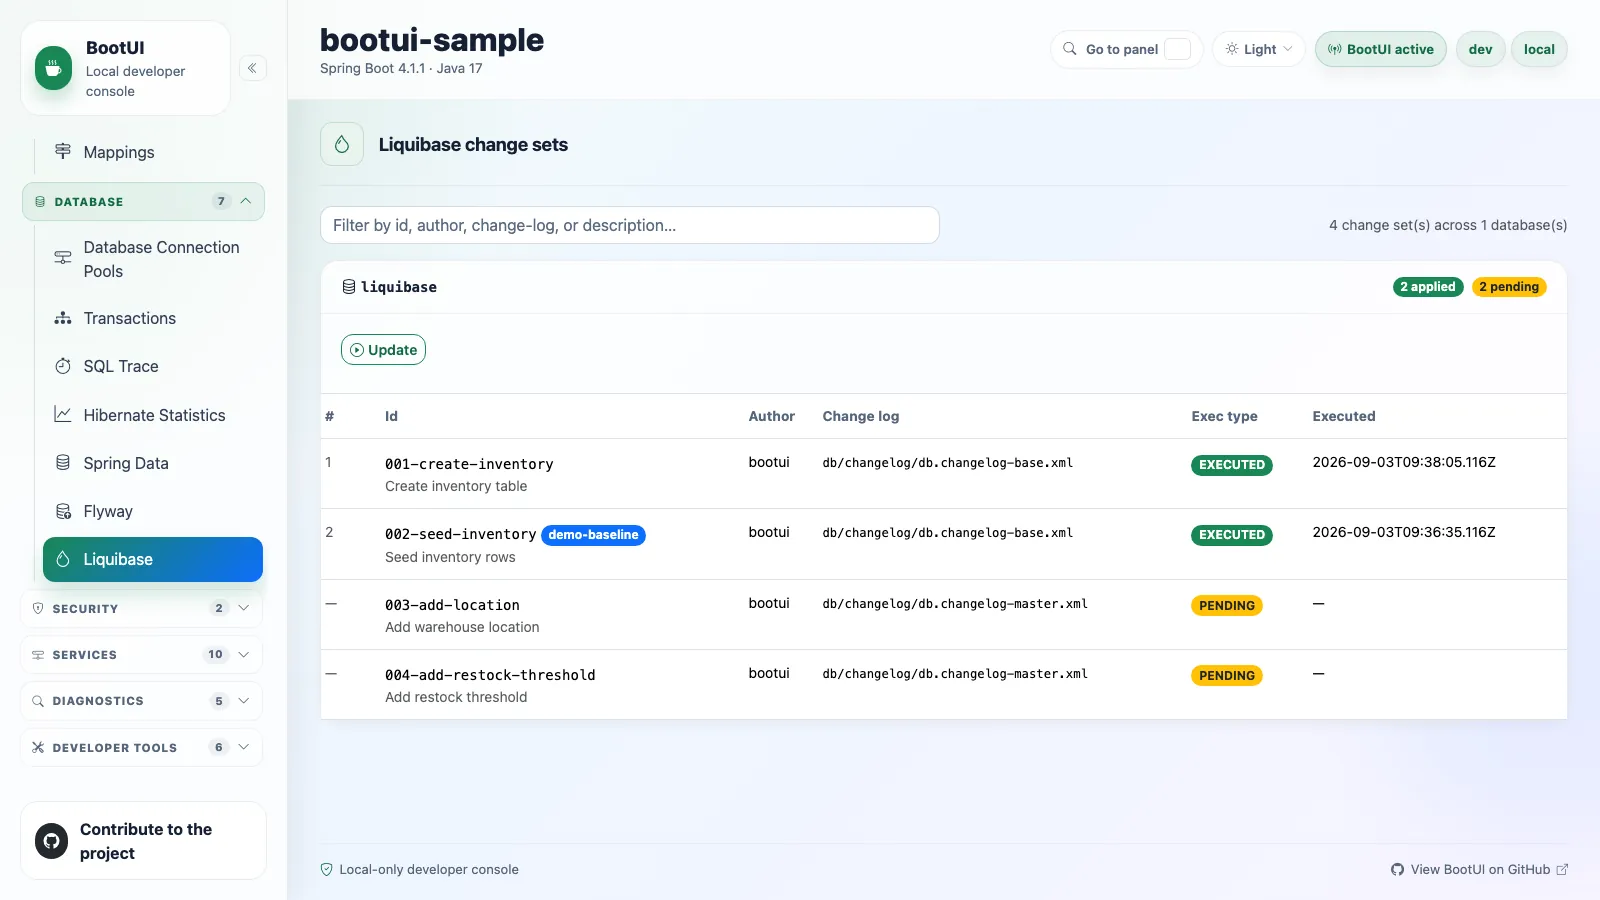This screenshot has width=1600, height=900.
Task: Focus the change set filter field
Action: tap(630, 225)
